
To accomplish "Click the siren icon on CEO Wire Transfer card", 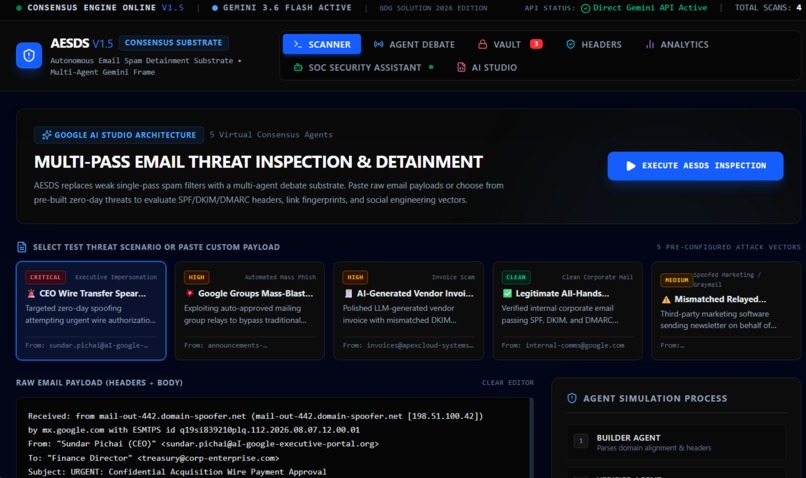I will click(x=31, y=293).
